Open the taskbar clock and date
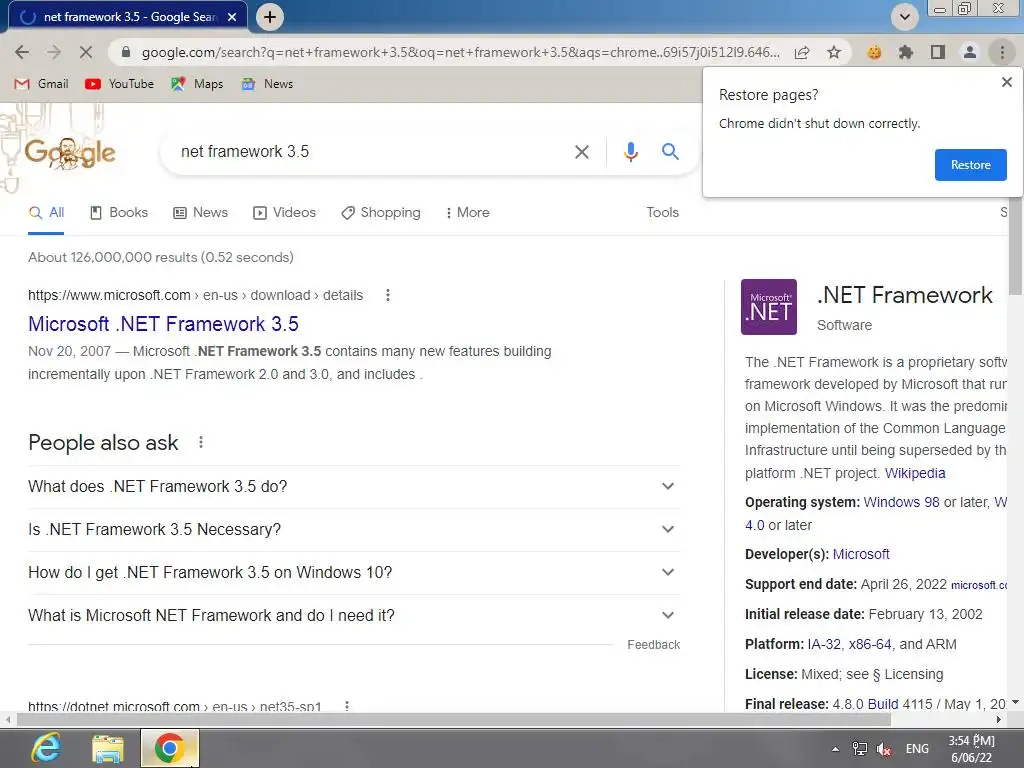This screenshot has width=1024, height=768. (971, 749)
